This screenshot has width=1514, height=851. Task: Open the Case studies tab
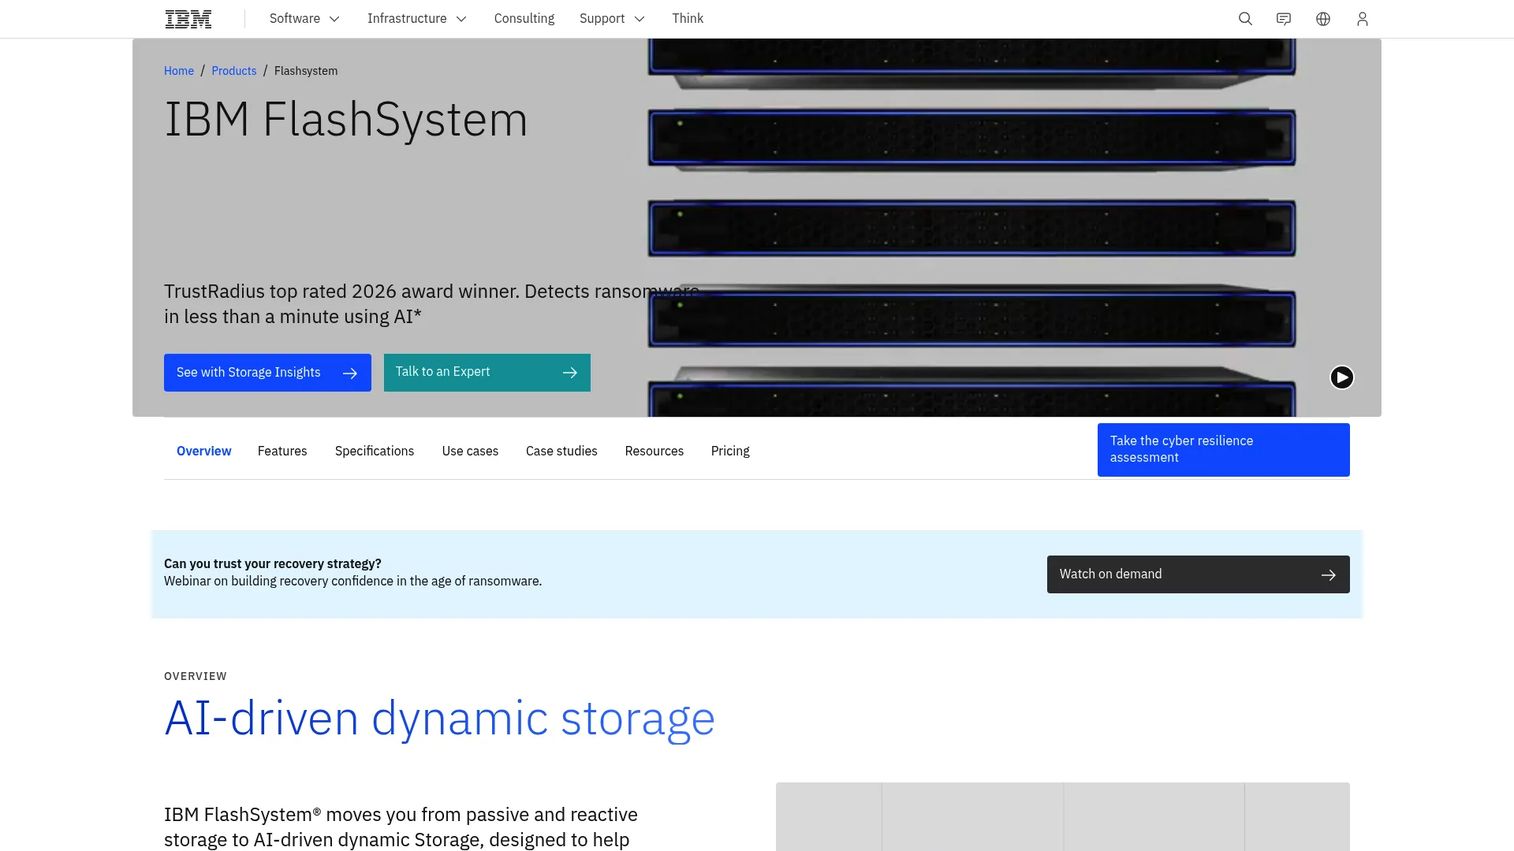point(561,451)
